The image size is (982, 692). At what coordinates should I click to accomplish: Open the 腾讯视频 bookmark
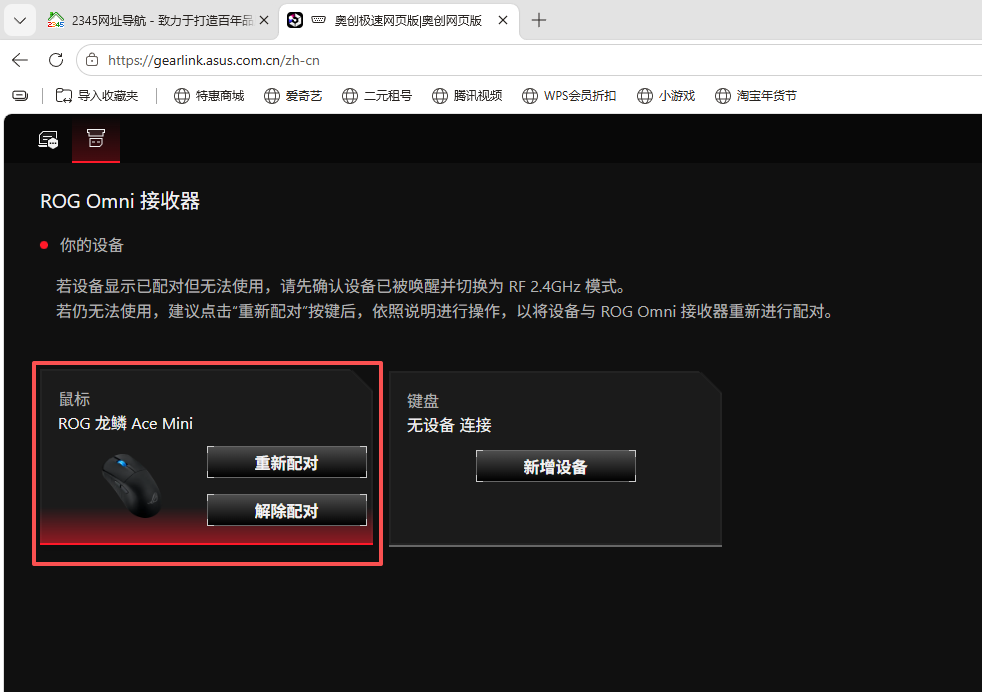click(467, 96)
